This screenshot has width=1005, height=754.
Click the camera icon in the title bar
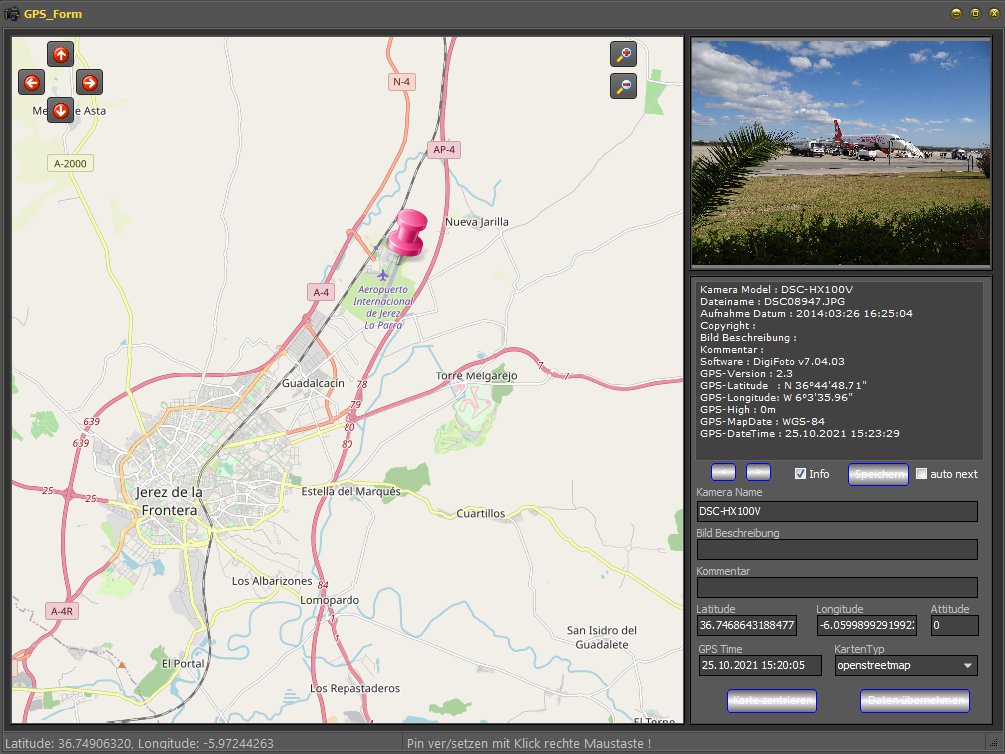(12, 13)
